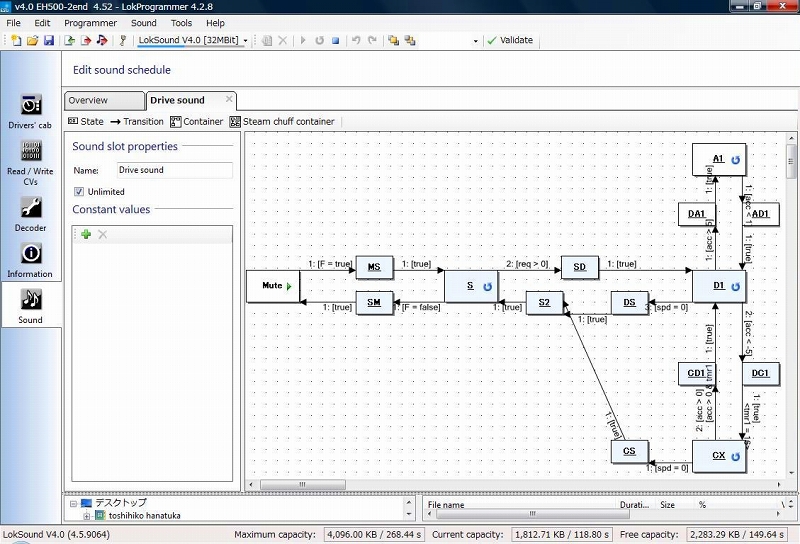The height and width of the screenshot is (544, 800).
Task: Select the Transition tool
Action: [x=137, y=121]
